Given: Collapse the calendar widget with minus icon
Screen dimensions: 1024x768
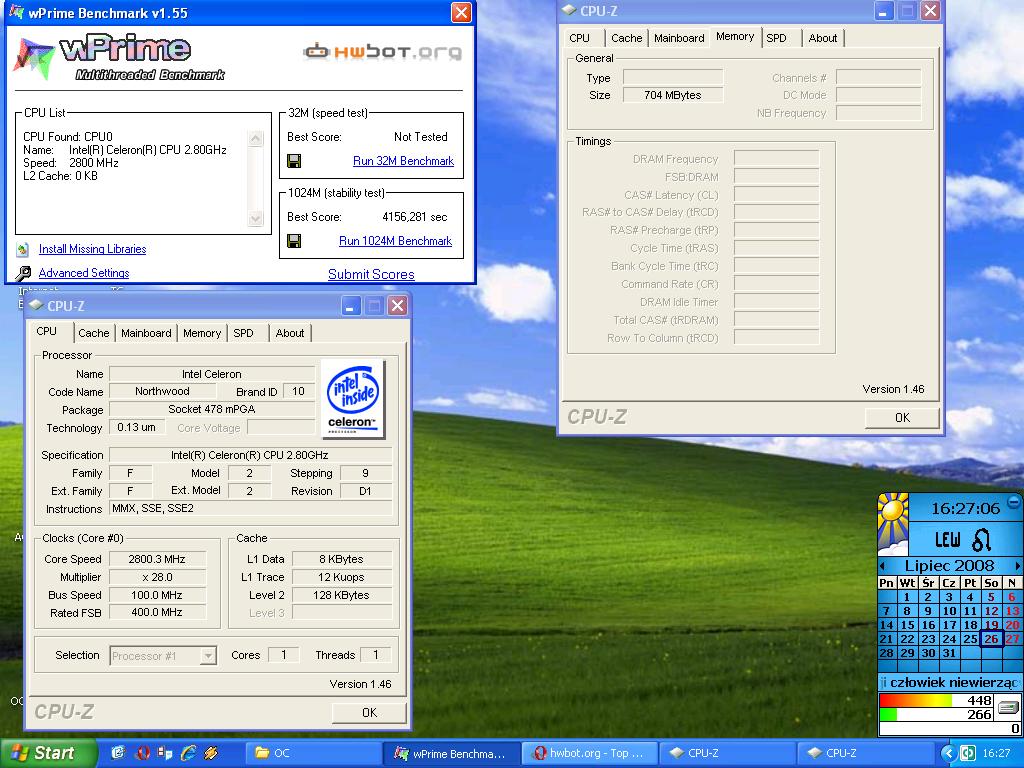Looking at the screenshot, I should [x=1013, y=502].
